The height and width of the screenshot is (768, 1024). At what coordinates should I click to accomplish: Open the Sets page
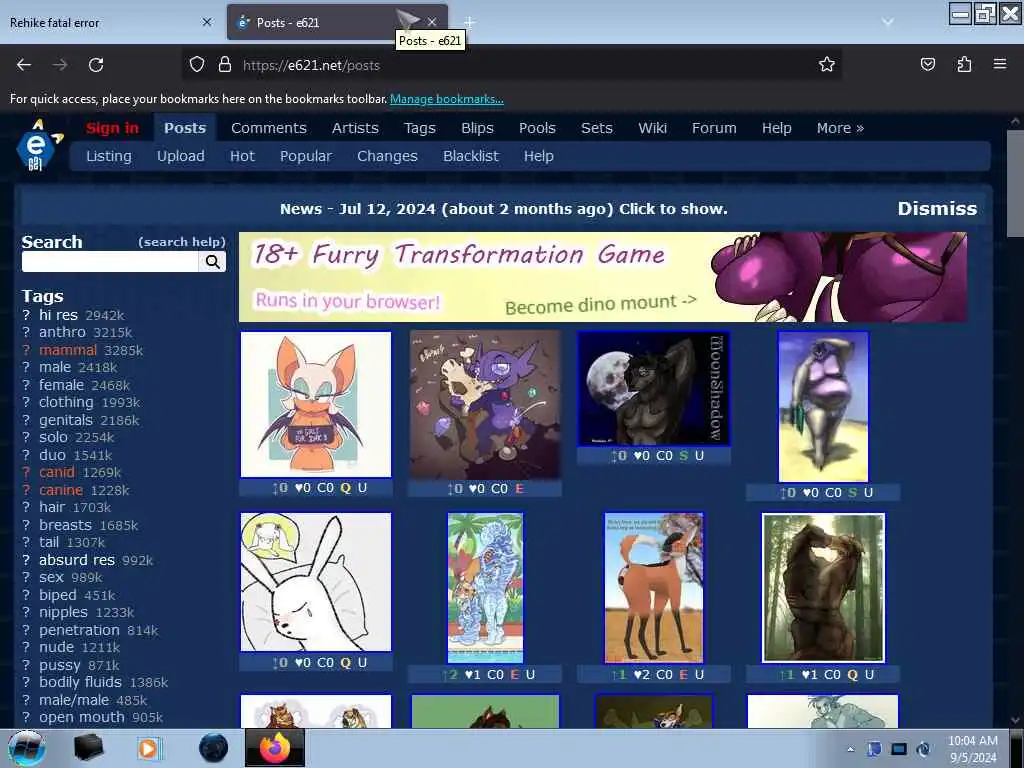tap(597, 128)
